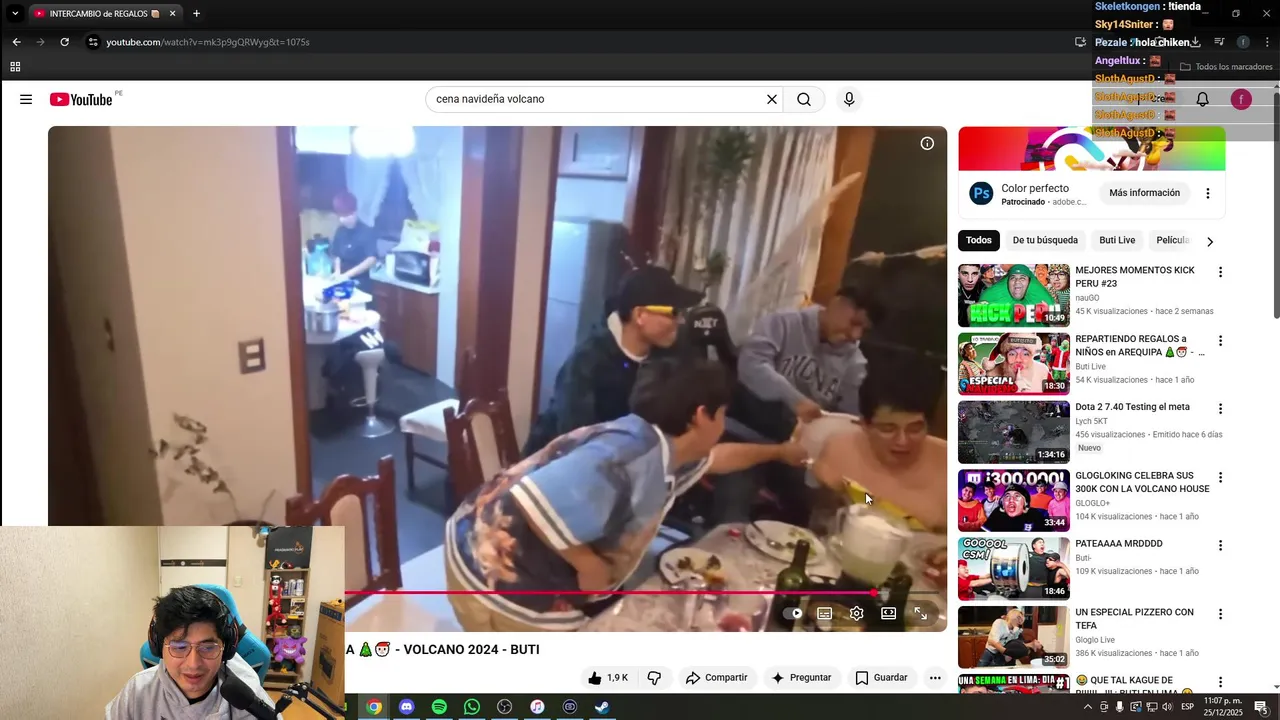
Task: Open apps grid in bookmarks bar
Action: 15,67
